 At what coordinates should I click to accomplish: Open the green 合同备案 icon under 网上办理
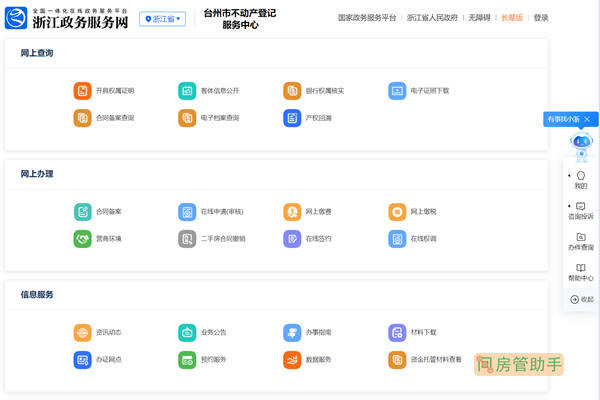[x=82, y=212]
